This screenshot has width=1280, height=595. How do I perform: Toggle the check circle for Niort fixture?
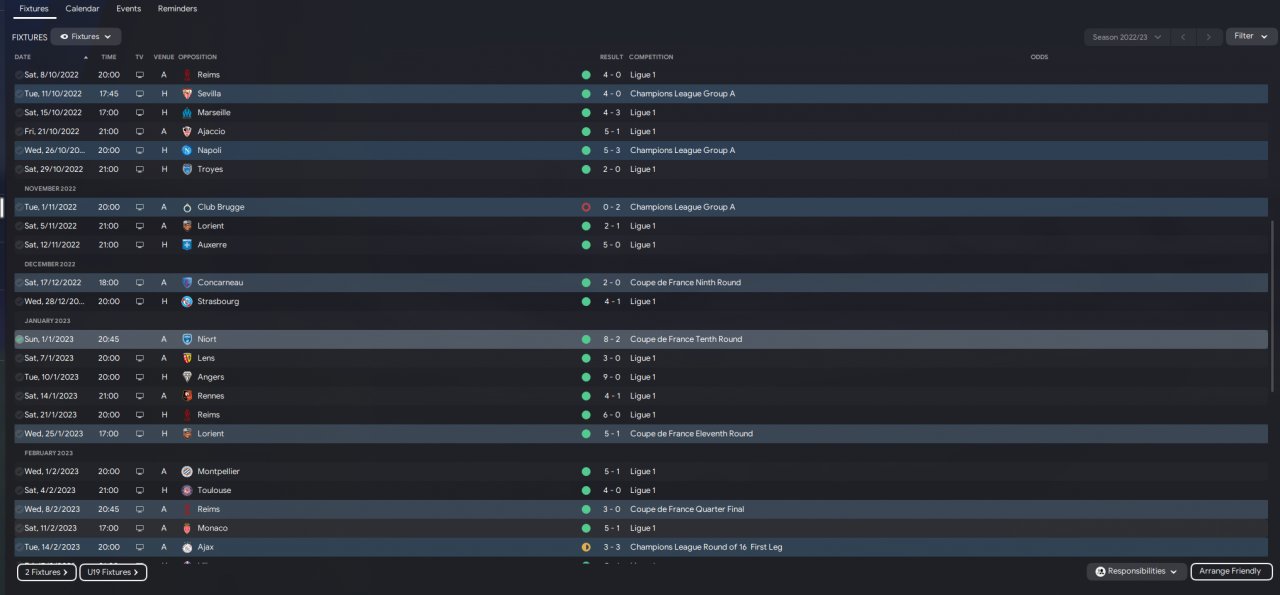point(19,339)
